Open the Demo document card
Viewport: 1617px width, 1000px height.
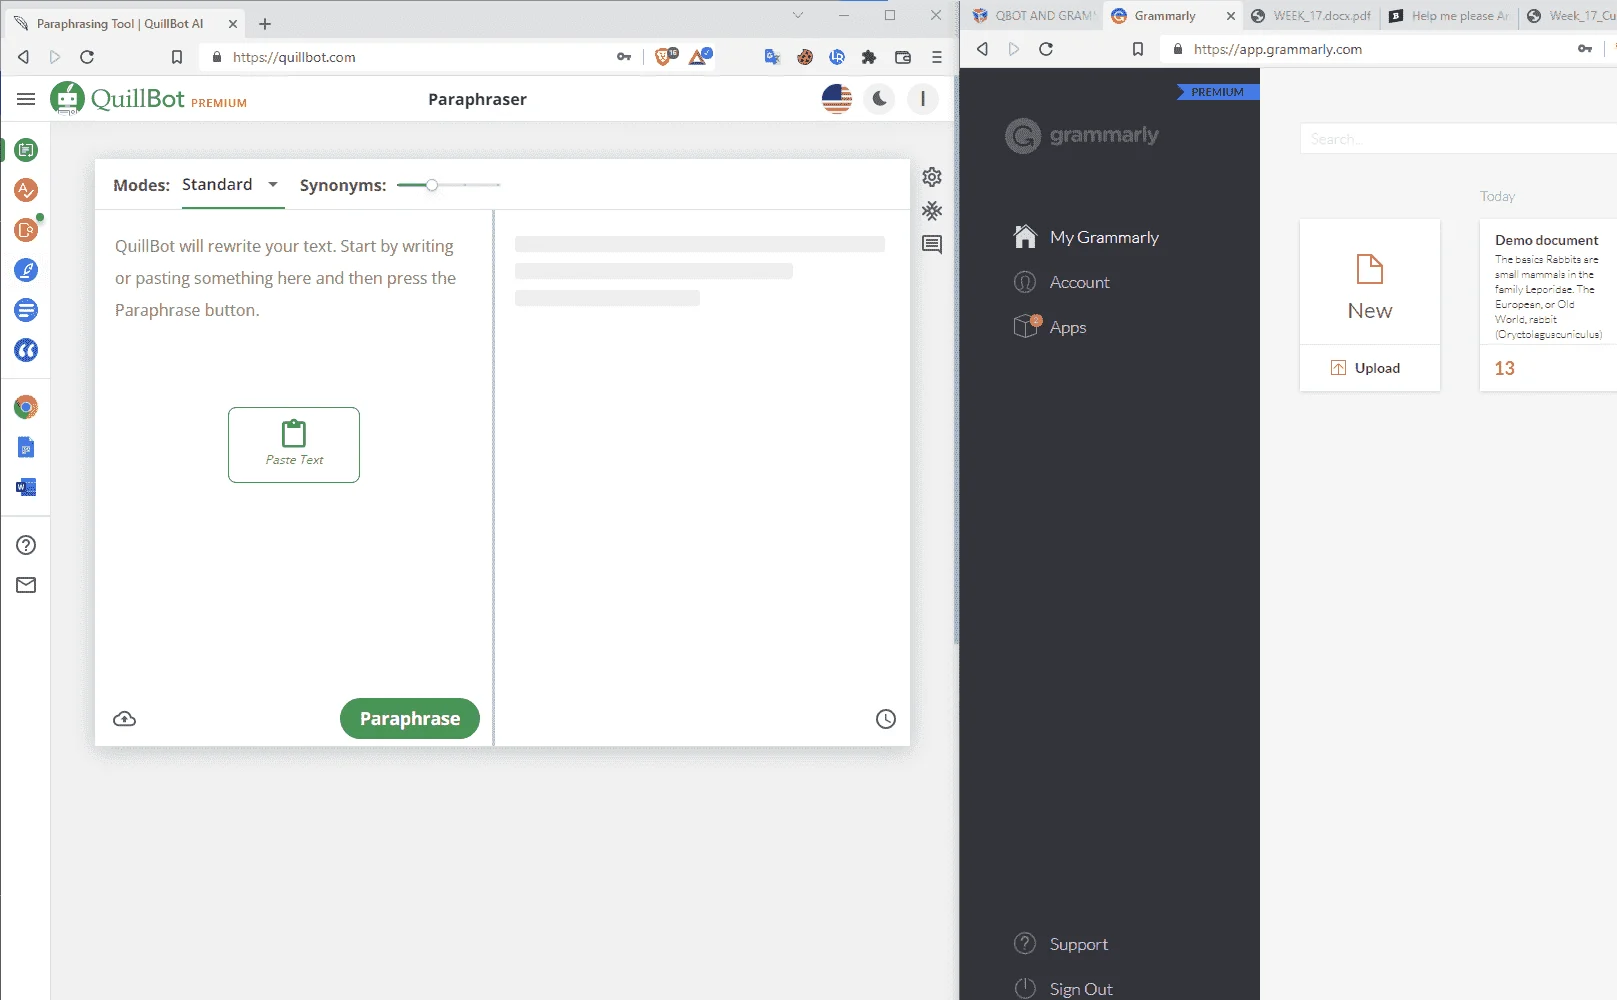(1548, 305)
